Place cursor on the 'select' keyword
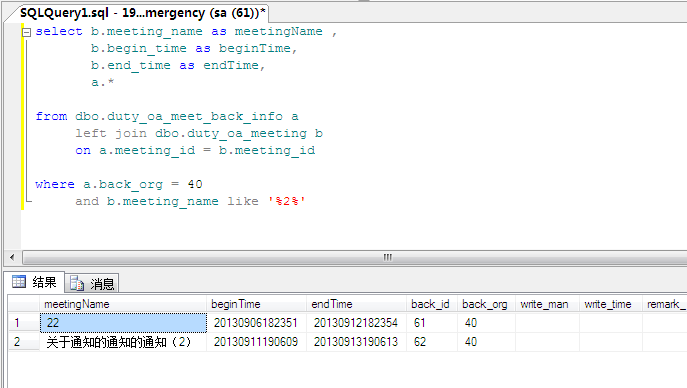The height and width of the screenshot is (388, 687). coord(59,32)
